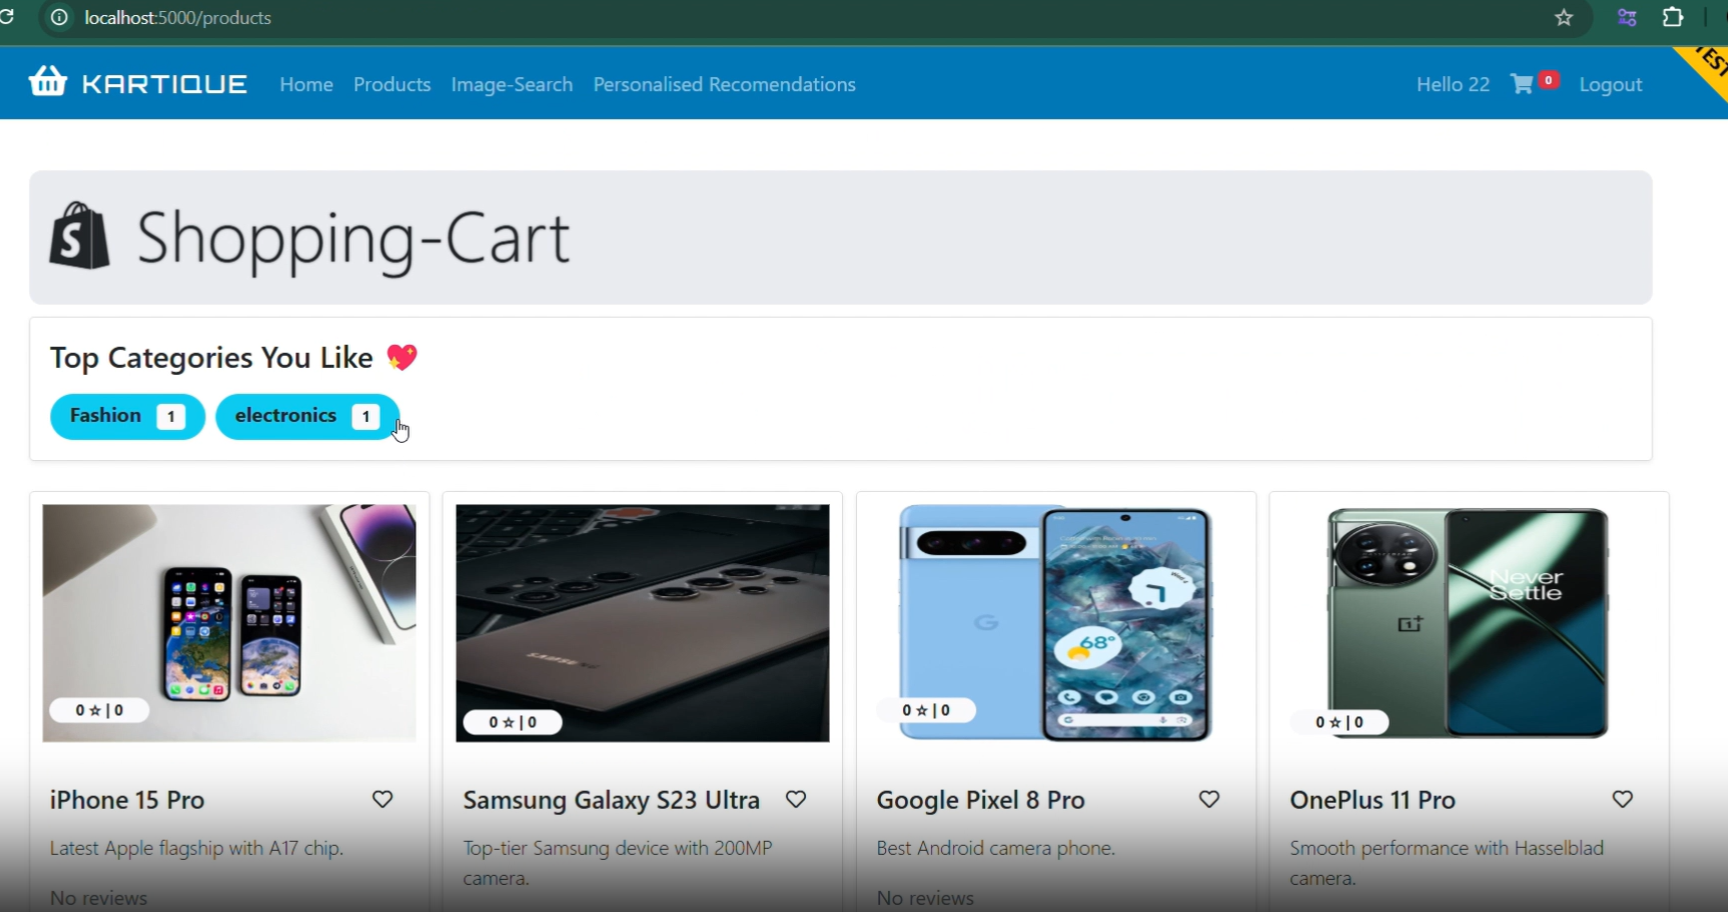
Task: Bookmark this page with the star icon
Action: click(1564, 18)
